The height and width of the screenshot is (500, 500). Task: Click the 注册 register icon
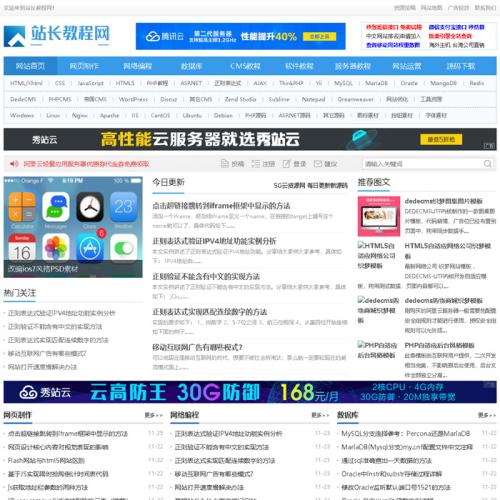[x=256, y=164]
